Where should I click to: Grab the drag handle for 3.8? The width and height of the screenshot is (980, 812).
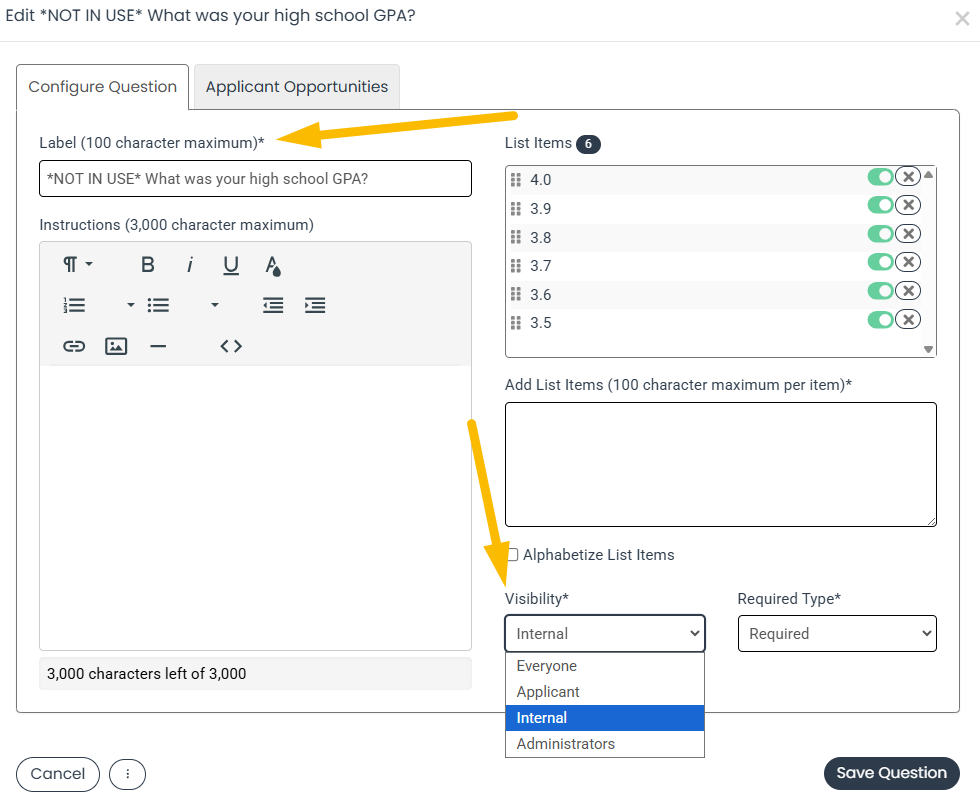(516, 237)
